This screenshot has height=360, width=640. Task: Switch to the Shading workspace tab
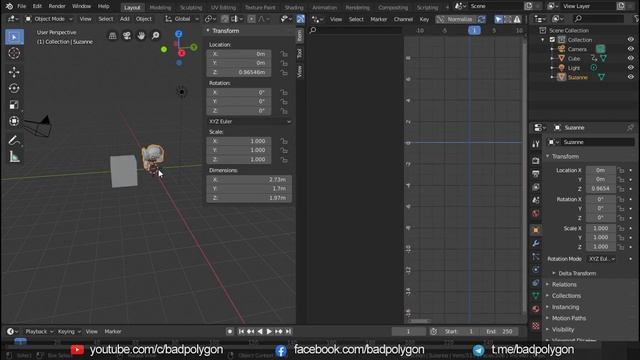pyautogui.click(x=294, y=7)
